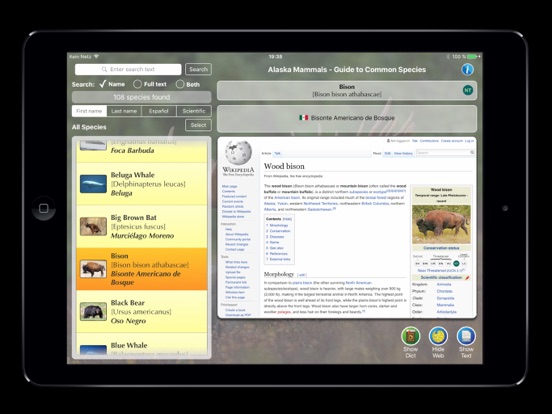Click the Log in link
This screenshot has width=552, height=414.
click(x=469, y=141)
